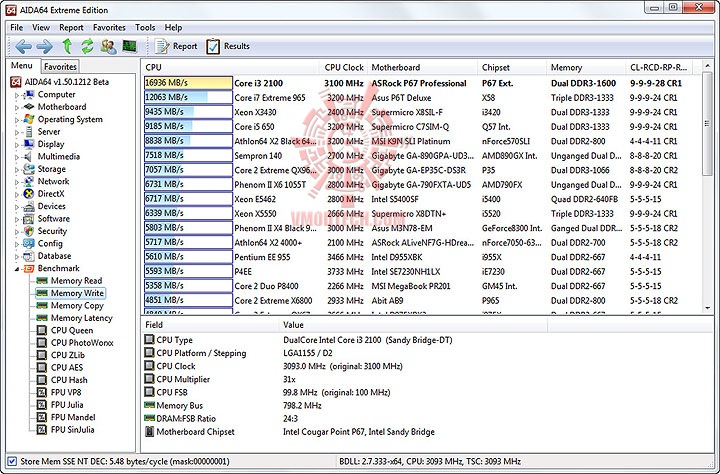This screenshot has width=720, height=474.
Task: Expand the Display tree node
Action: (x=17, y=145)
